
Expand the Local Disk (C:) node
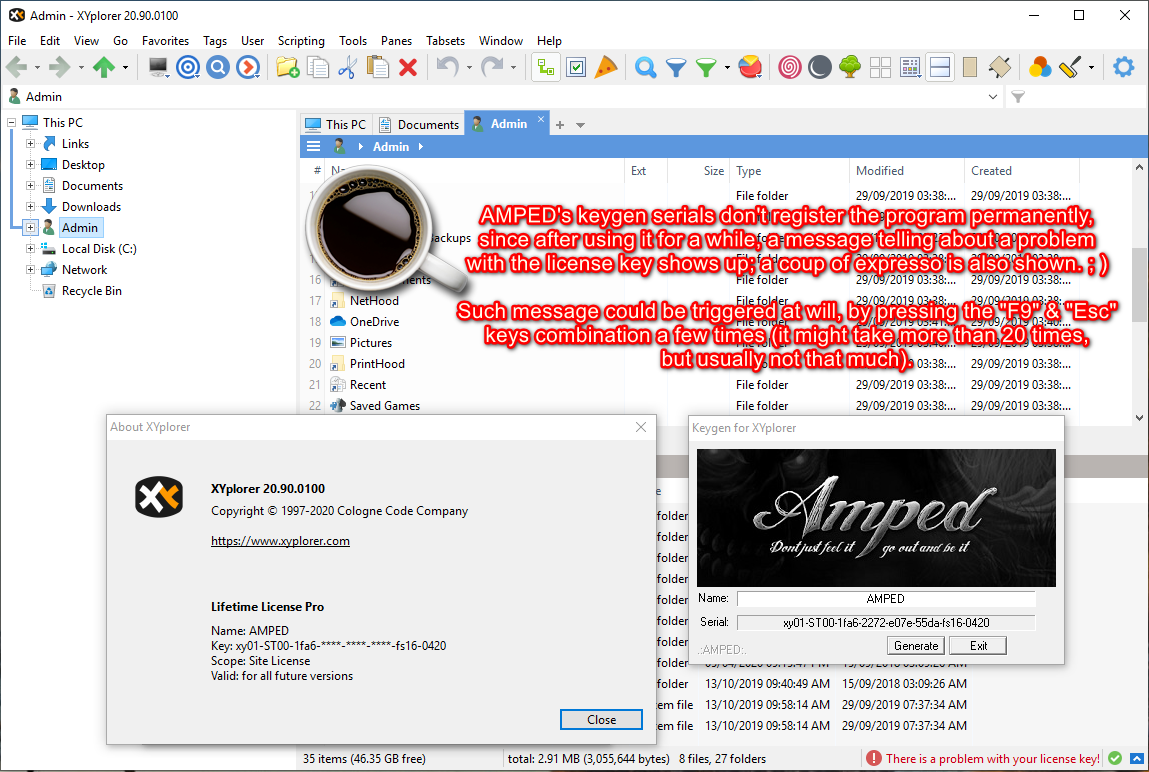pos(30,248)
